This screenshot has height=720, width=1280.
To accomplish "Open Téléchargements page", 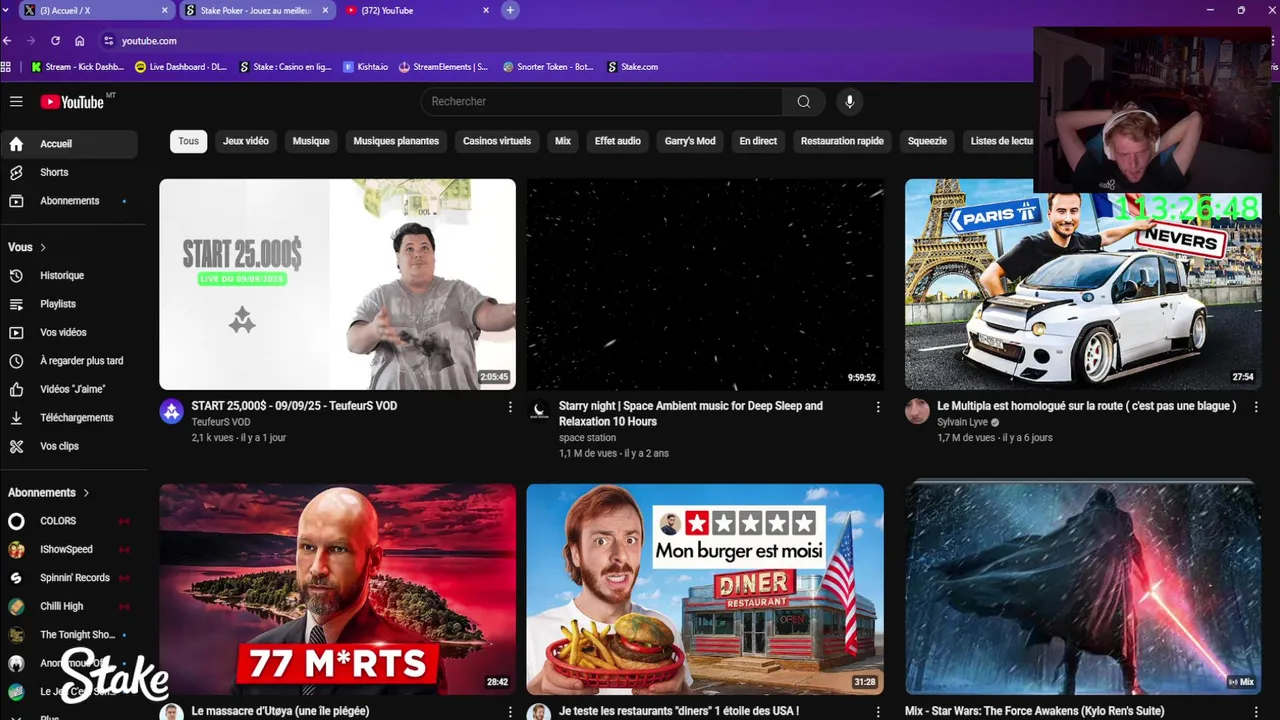I will (69, 418).
